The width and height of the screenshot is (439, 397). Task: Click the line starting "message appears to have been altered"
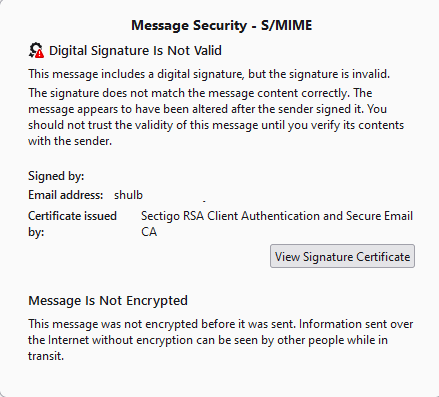point(207,109)
